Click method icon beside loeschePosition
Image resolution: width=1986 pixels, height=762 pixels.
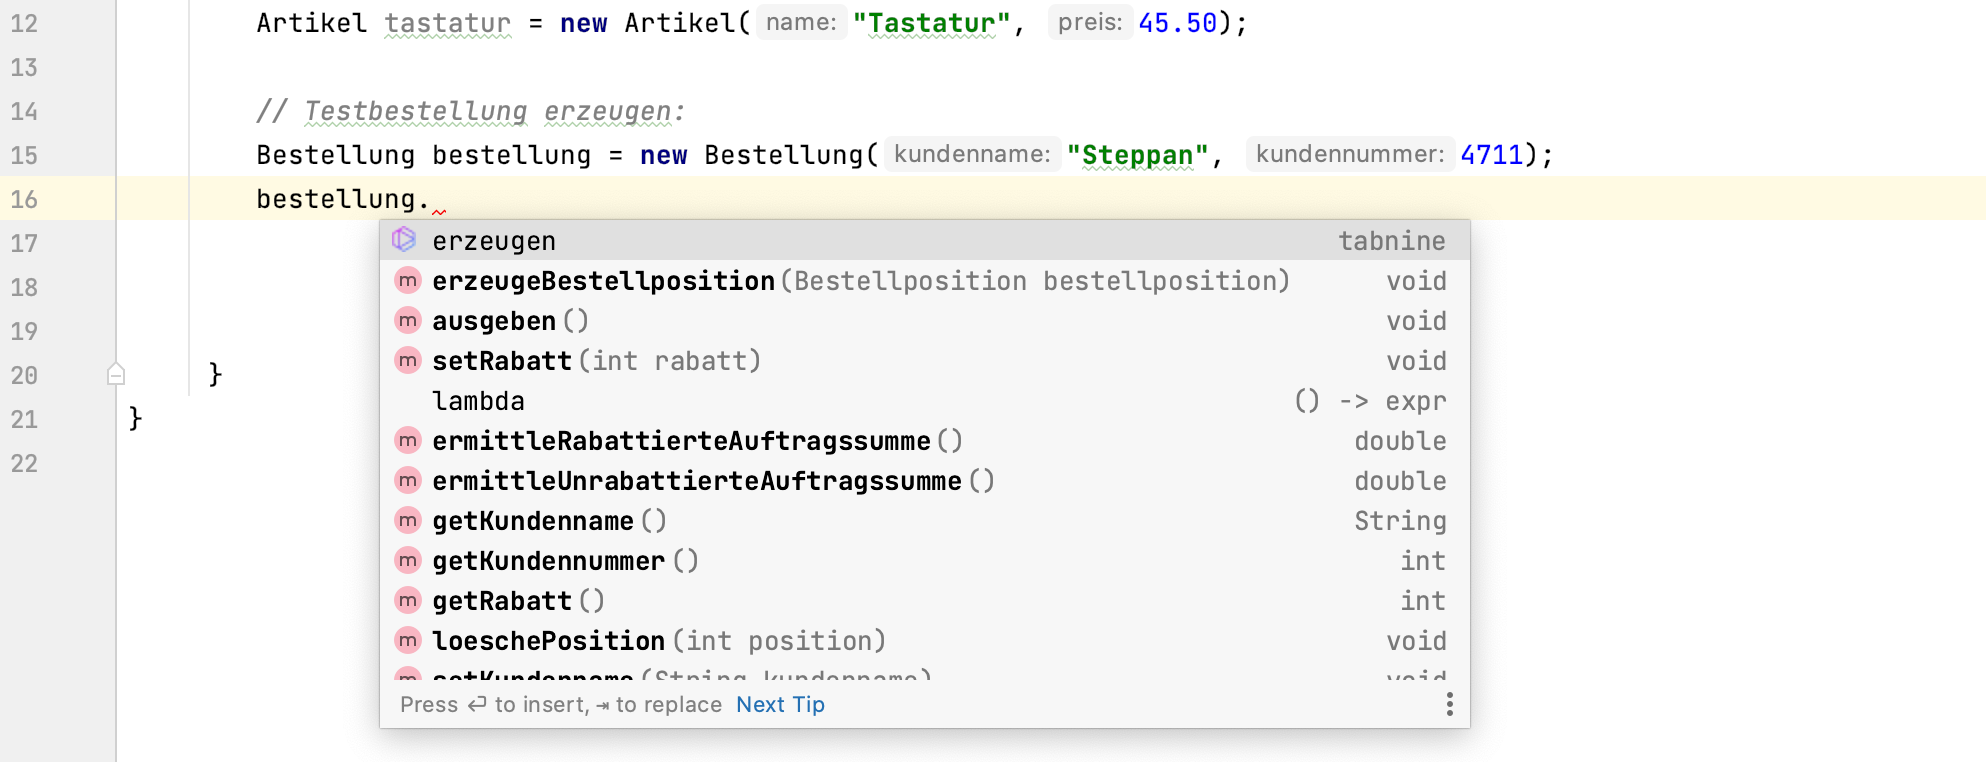pyautogui.click(x=407, y=641)
